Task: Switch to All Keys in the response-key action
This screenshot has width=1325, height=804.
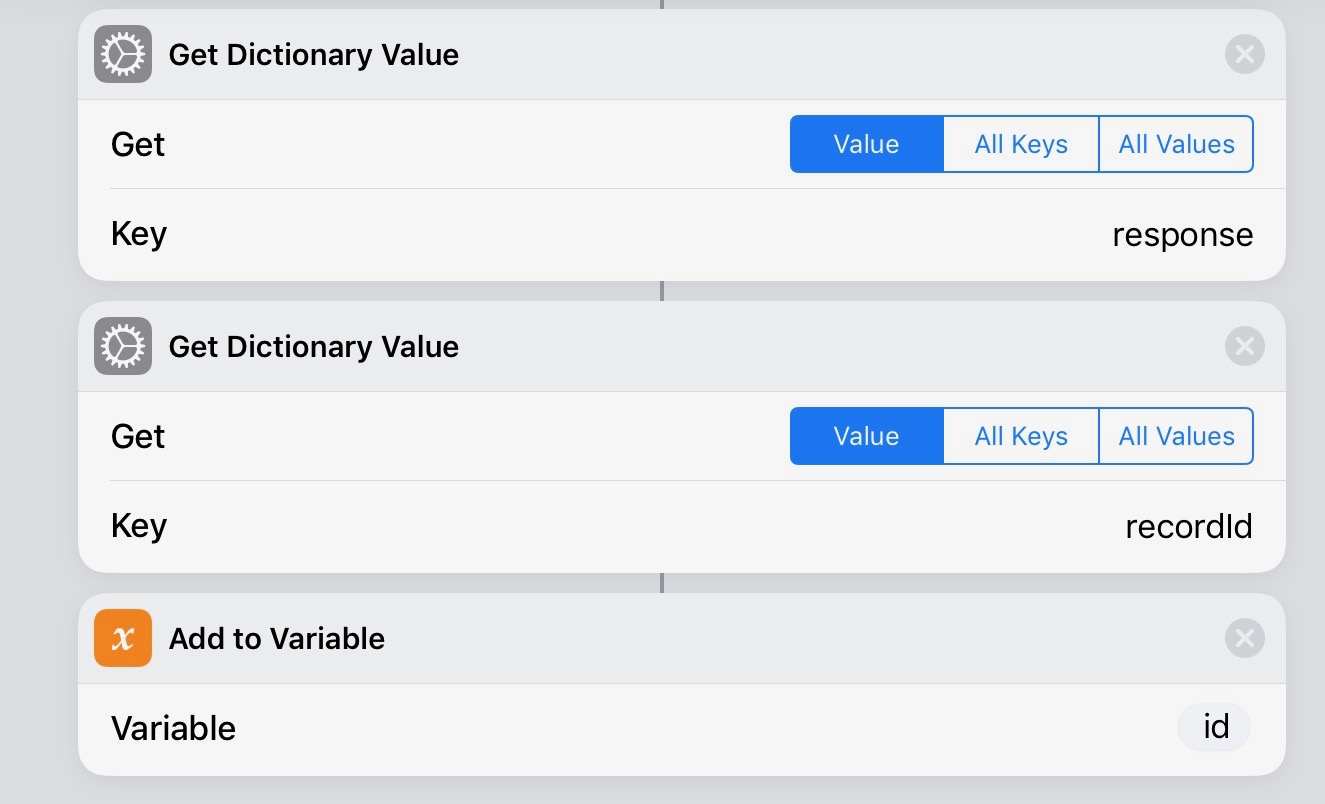Action: [x=1021, y=144]
